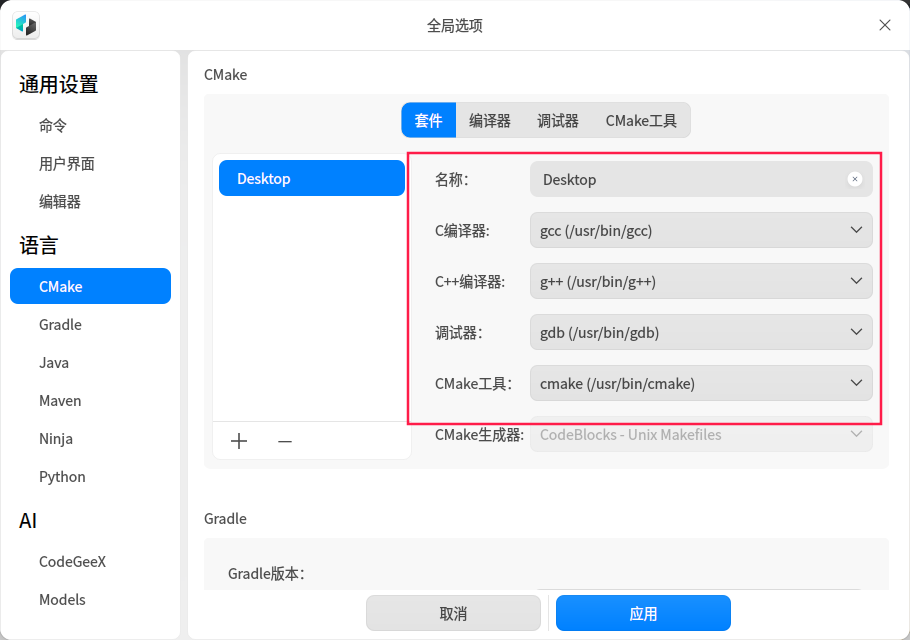The image size is (910, 640).
Task: Switch to the CMake工具 tab
Action: (x=641, y=120)
